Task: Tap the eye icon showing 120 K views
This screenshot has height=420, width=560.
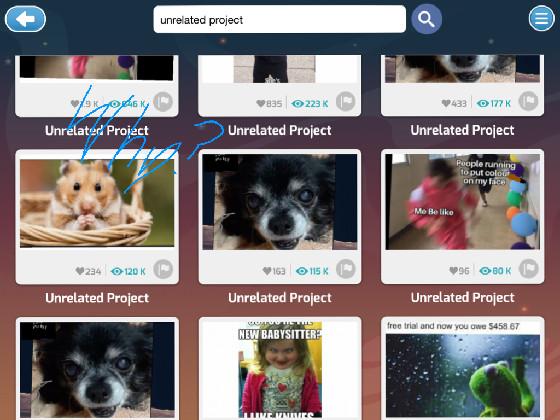Action: tap(117, 271)
